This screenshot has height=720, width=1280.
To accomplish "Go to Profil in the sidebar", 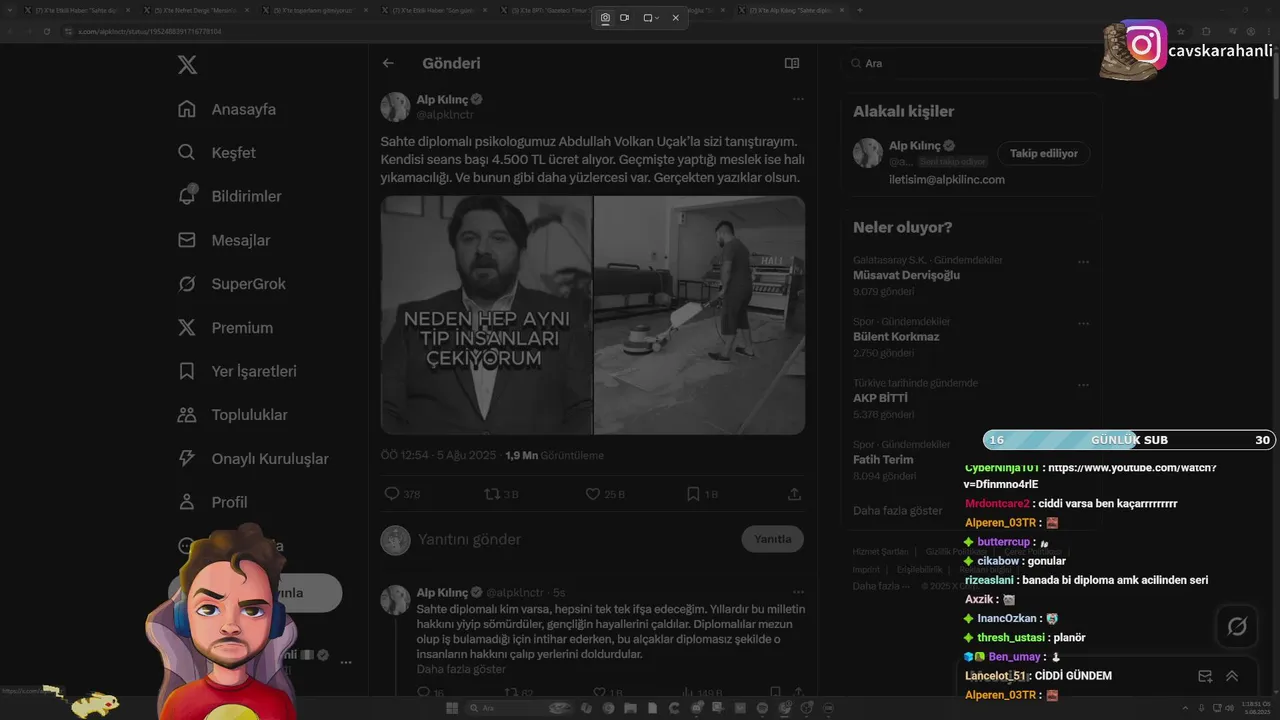I will coord(212,502).
